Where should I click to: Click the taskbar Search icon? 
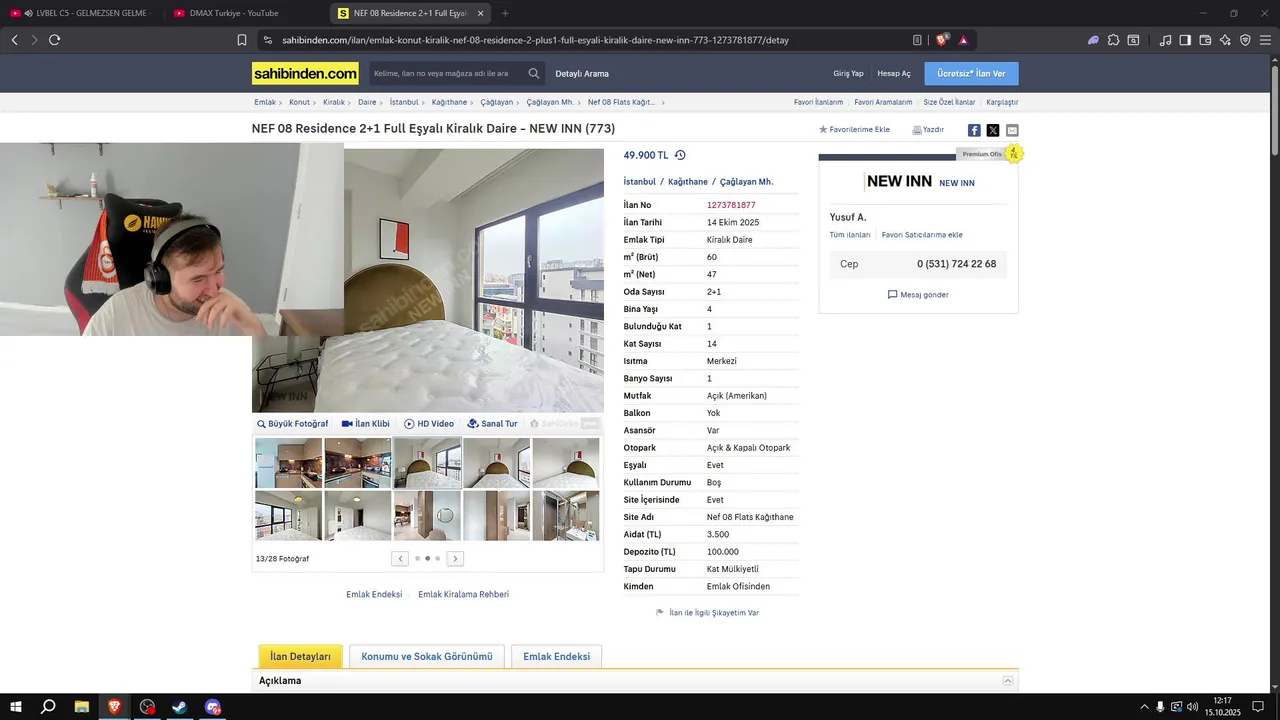pos(48,707)
